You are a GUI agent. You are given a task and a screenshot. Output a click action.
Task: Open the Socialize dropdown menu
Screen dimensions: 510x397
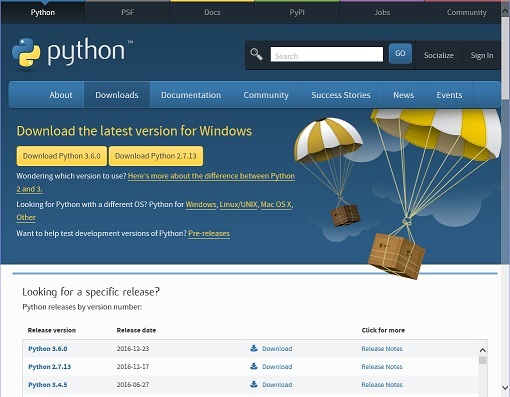[x=438, y=55]
